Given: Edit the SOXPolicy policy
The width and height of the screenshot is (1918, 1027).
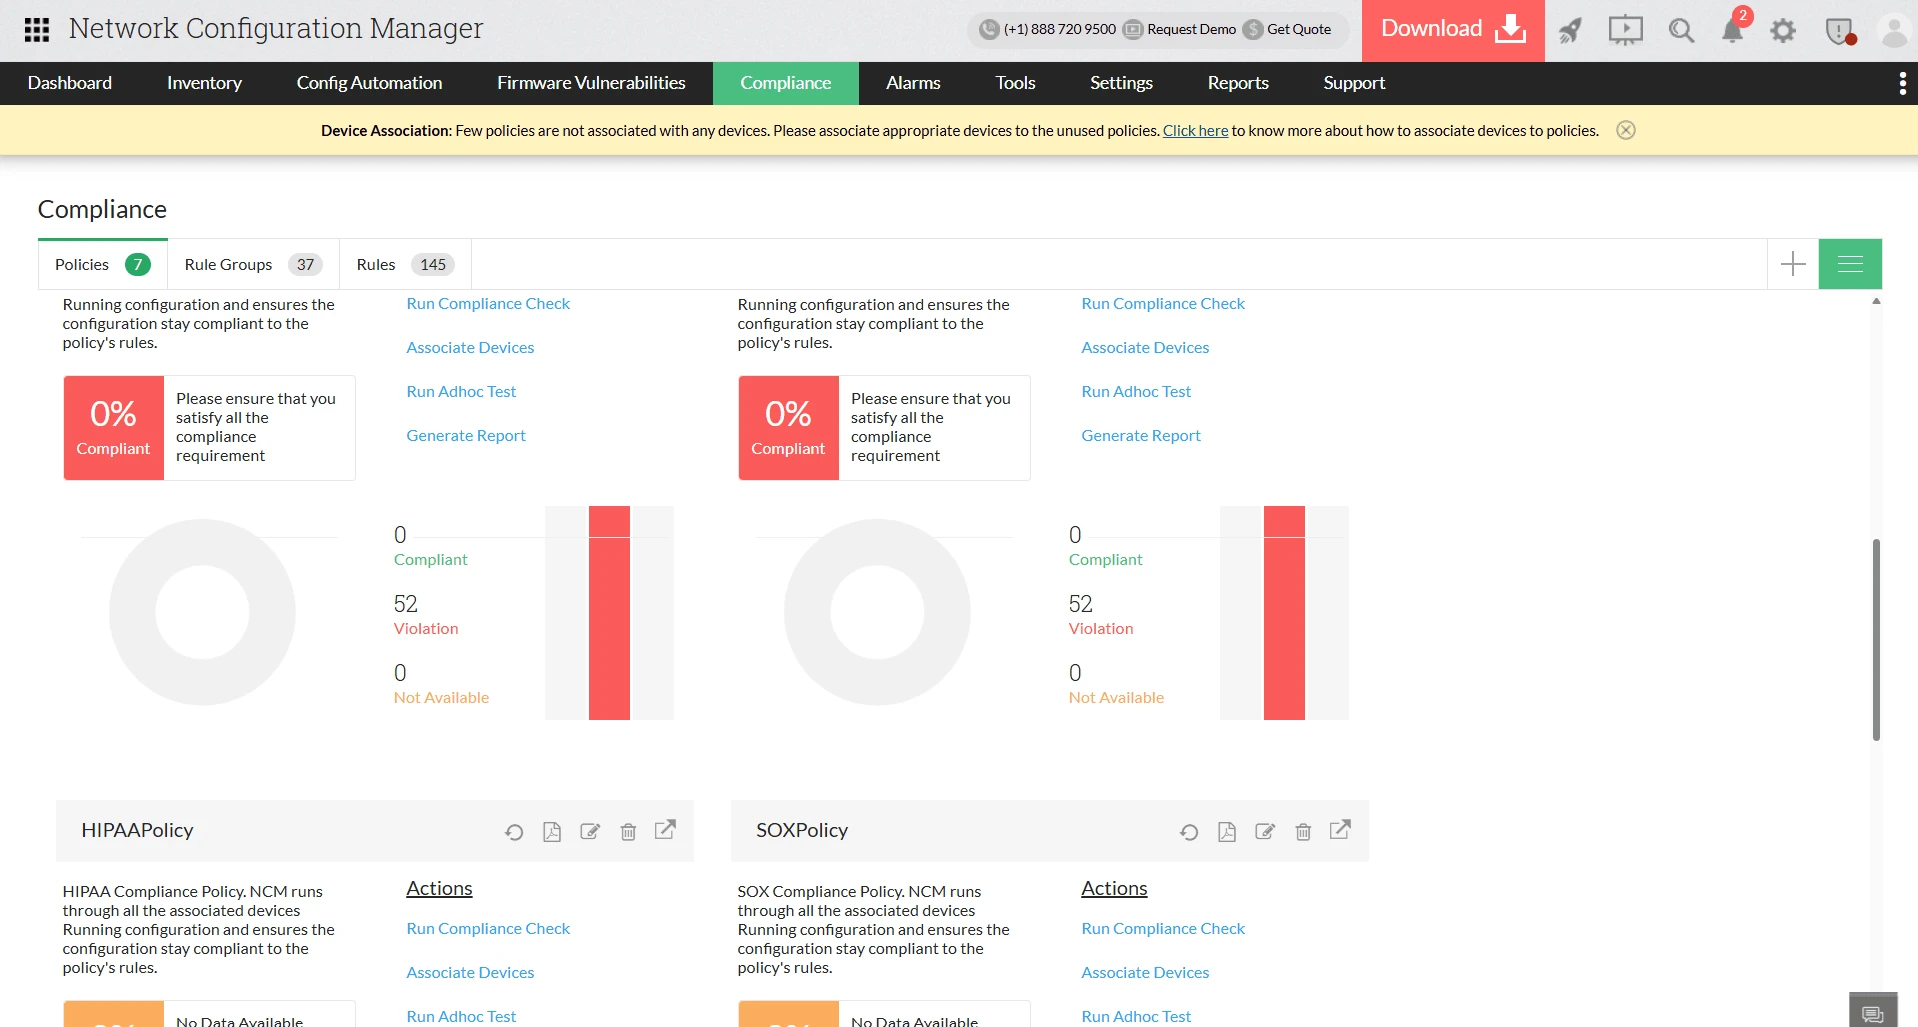Looking at the screenshot, I should (1265, 831).
